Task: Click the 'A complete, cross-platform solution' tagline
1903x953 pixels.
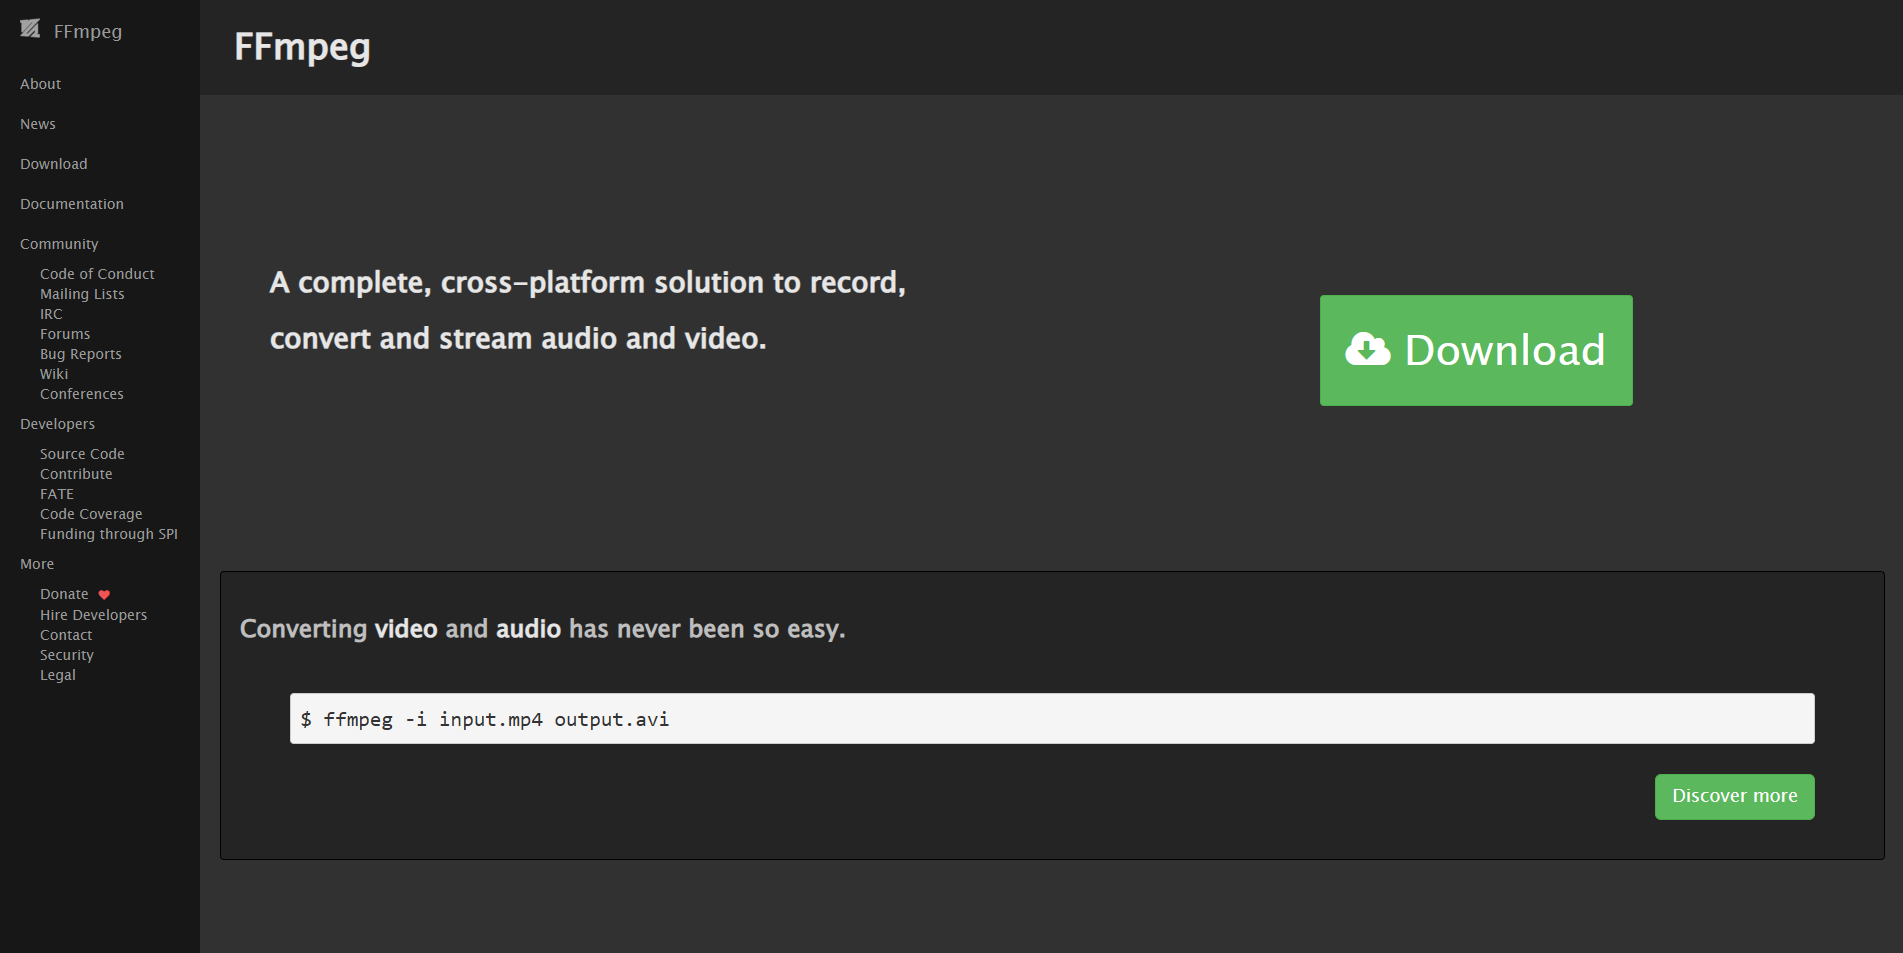Action: (588, 310)
